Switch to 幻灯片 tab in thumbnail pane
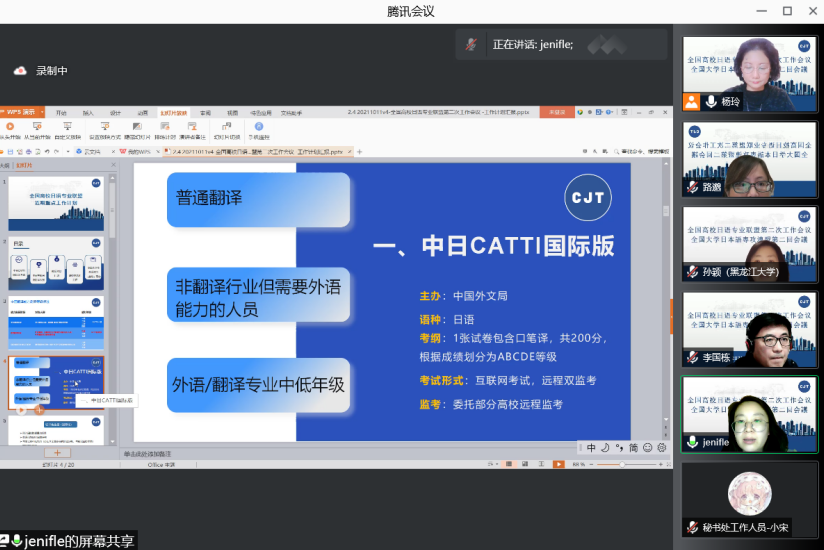Screen dimensions: 824x550 [24, 165]
